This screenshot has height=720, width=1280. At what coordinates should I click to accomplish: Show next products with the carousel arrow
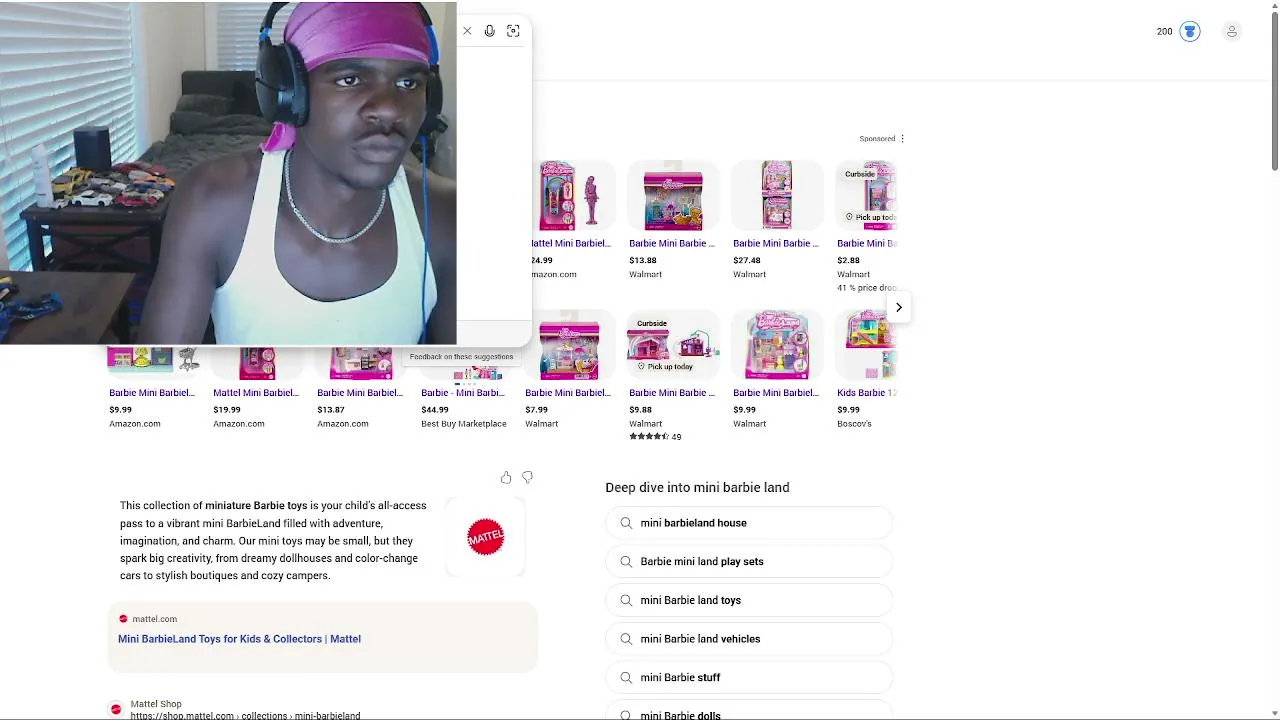click(x=899, y=308)
